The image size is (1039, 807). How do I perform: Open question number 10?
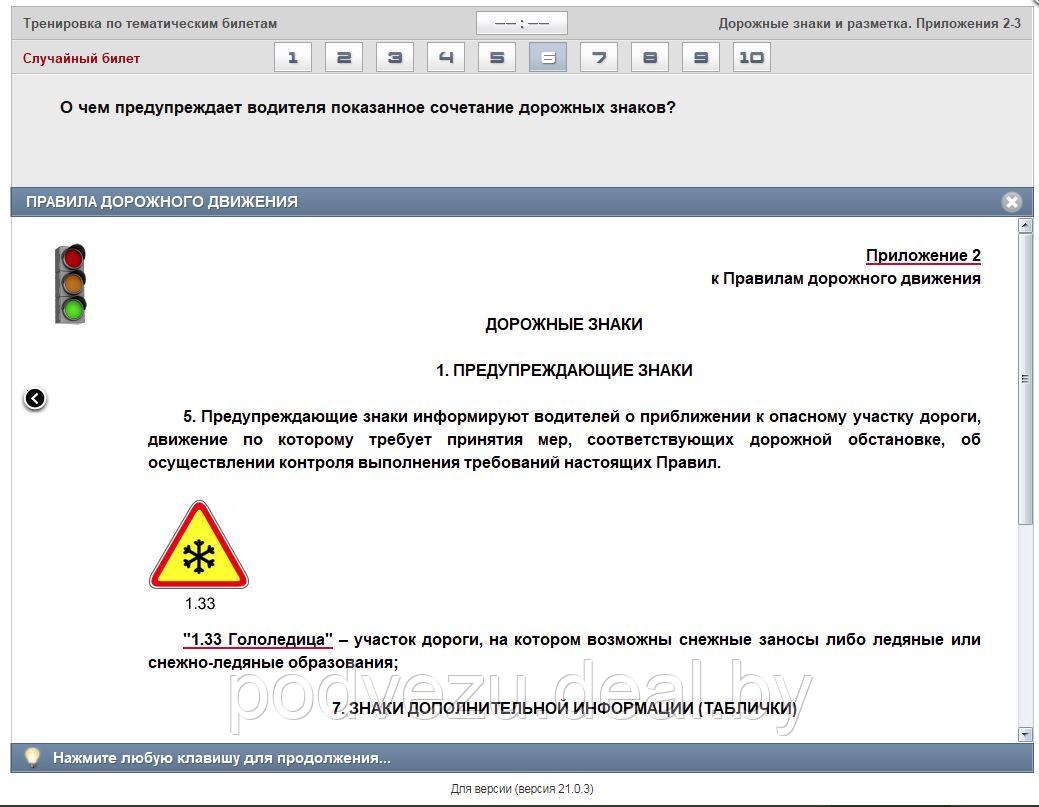[752, 58]
